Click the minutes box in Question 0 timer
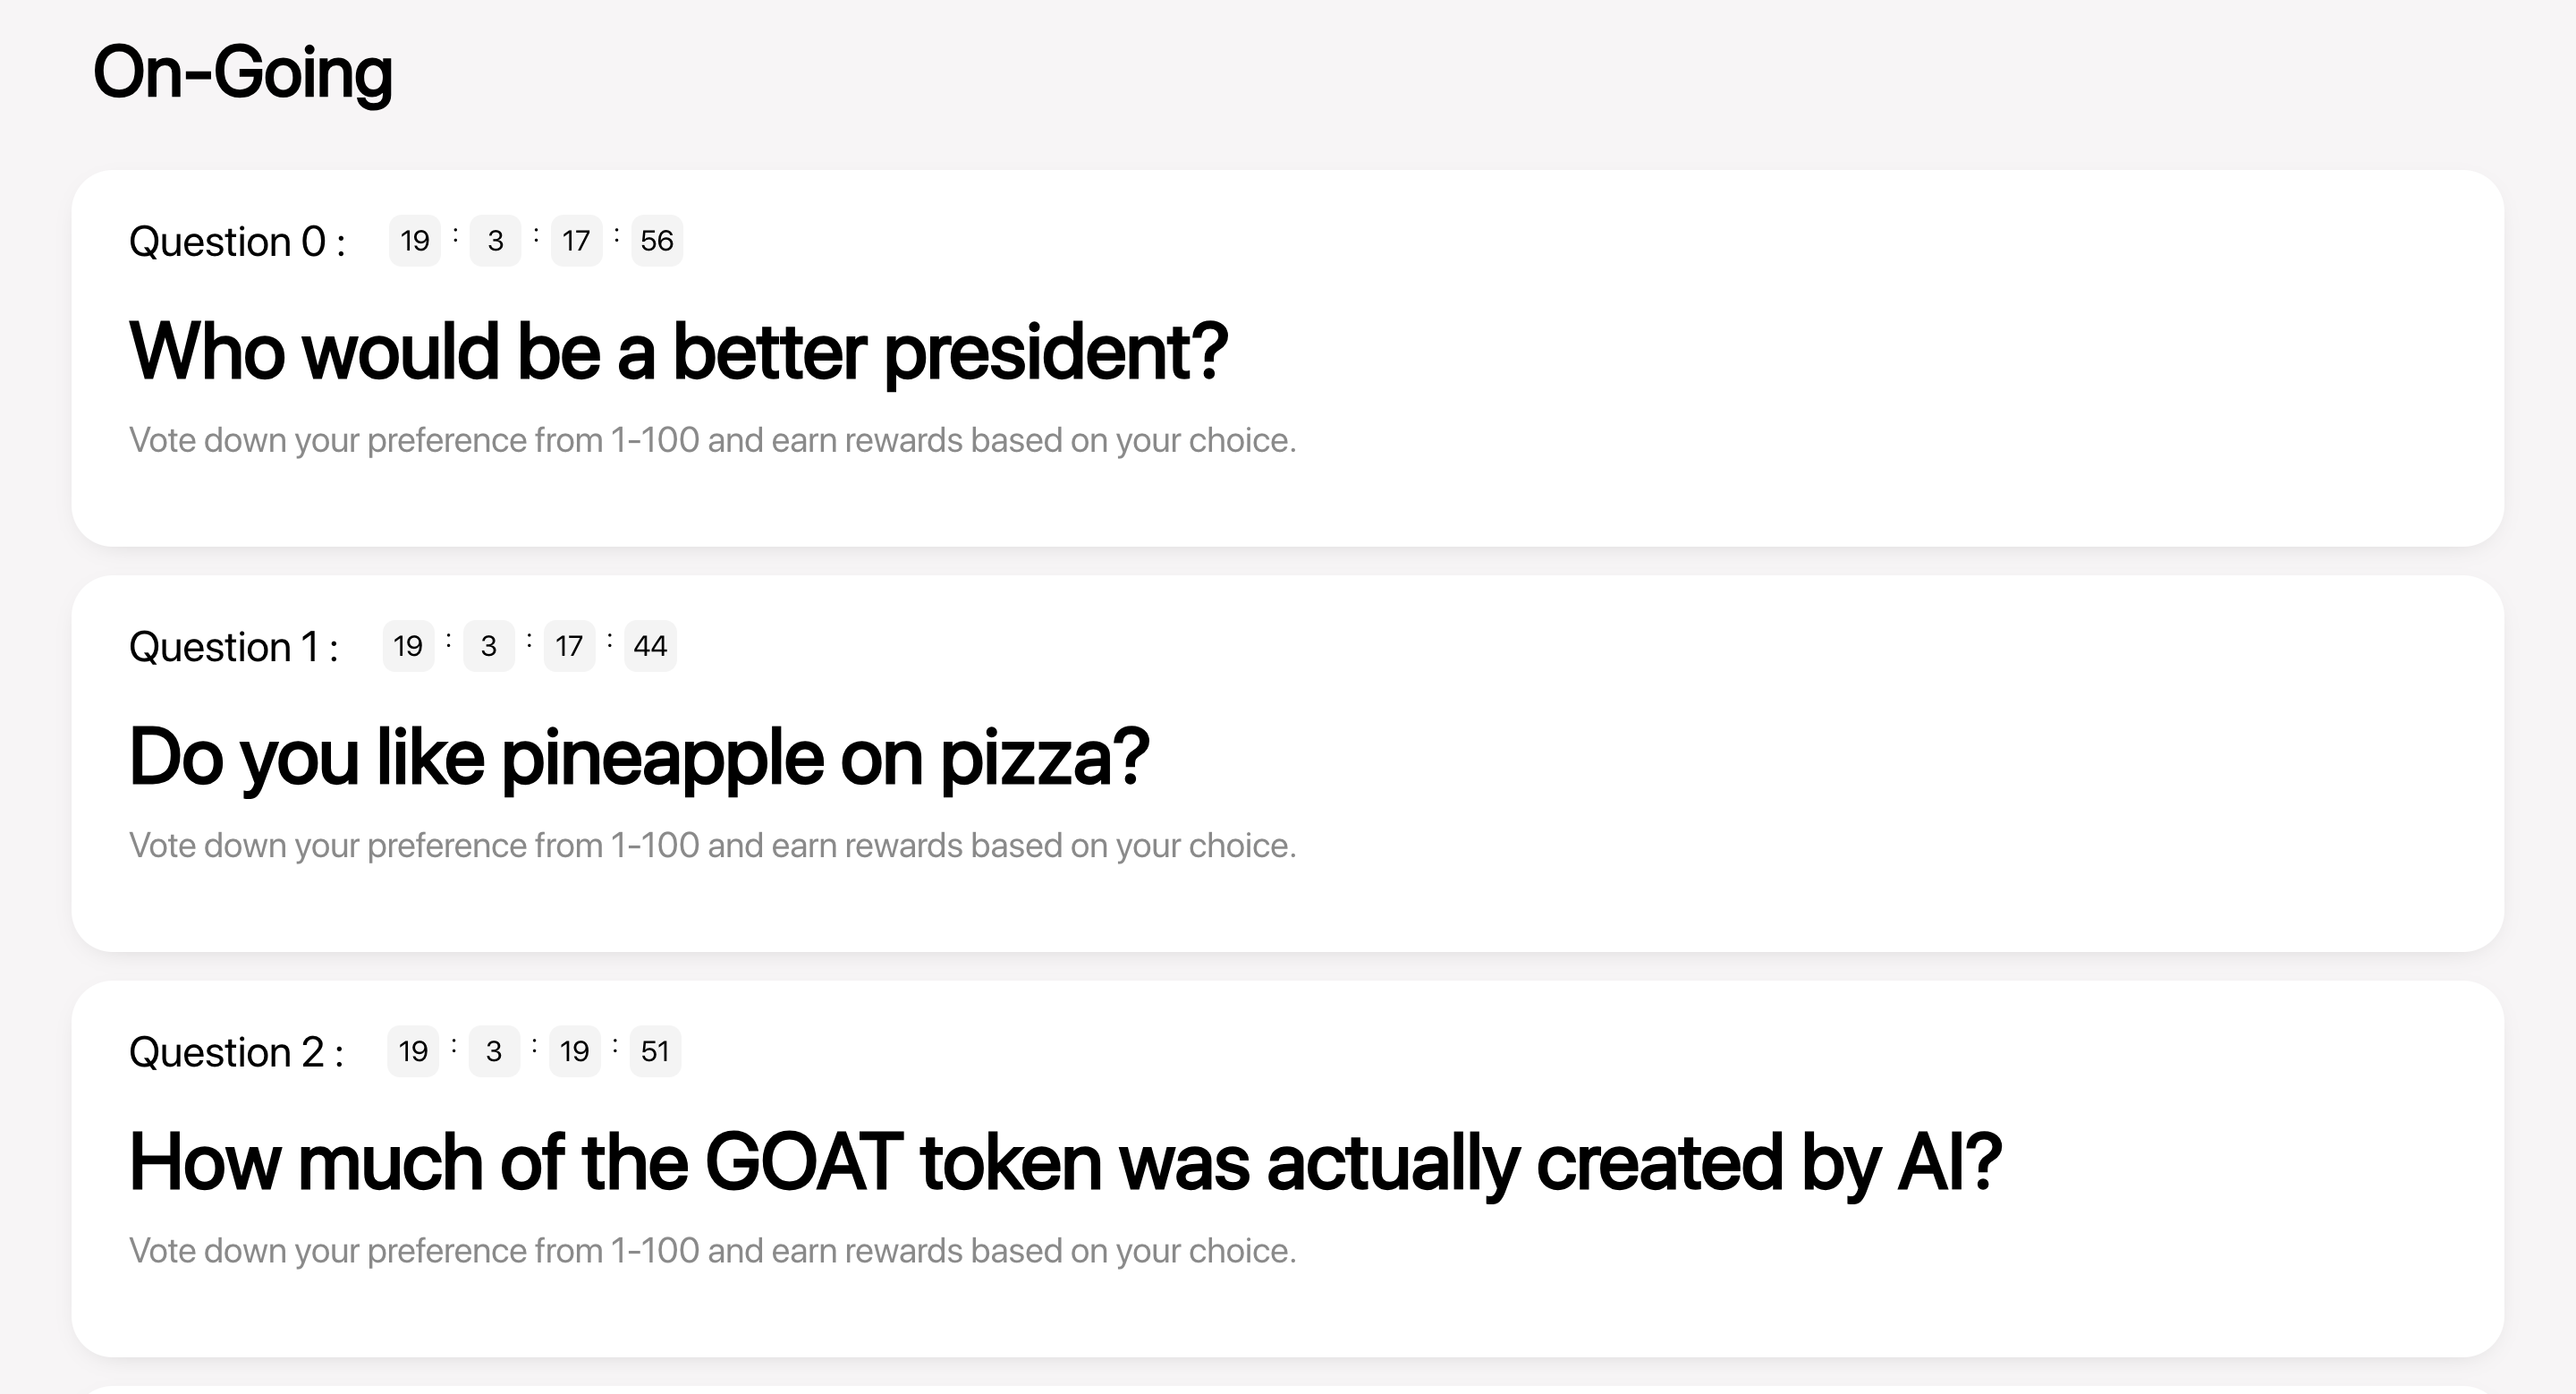Image resolution: width=2576 pixels, height=1394 pixels. coord(576,241)
